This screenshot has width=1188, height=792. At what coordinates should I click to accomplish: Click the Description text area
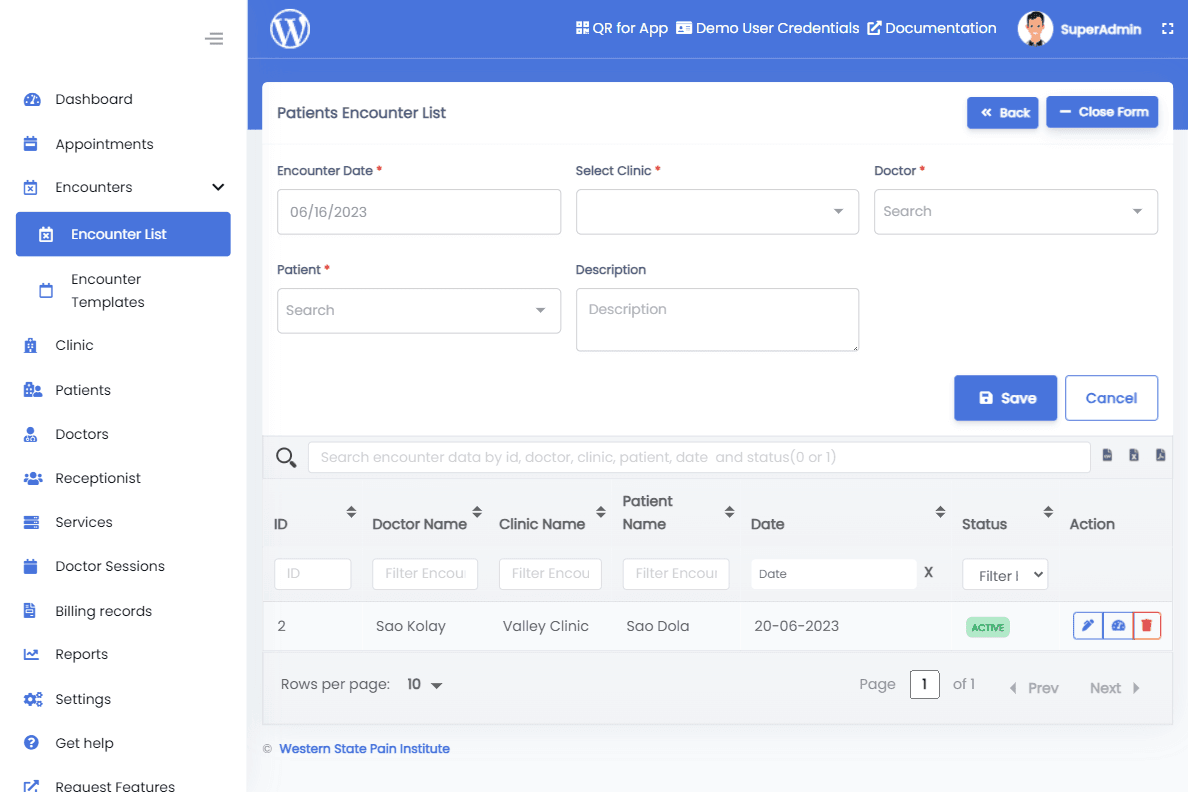[717, 319]
